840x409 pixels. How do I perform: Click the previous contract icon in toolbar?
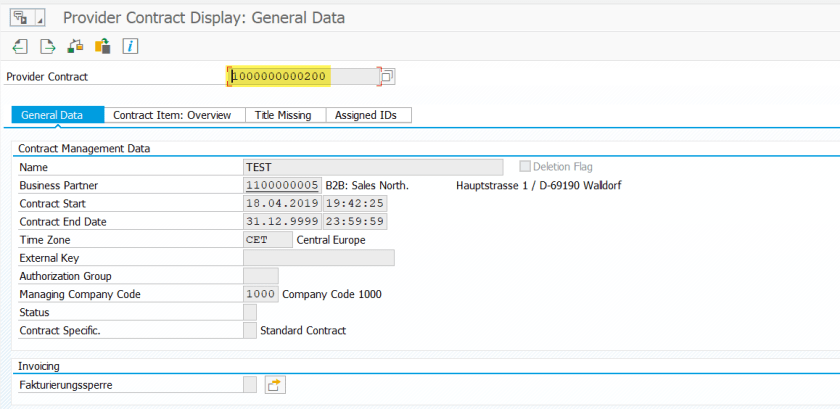(20, 46)
